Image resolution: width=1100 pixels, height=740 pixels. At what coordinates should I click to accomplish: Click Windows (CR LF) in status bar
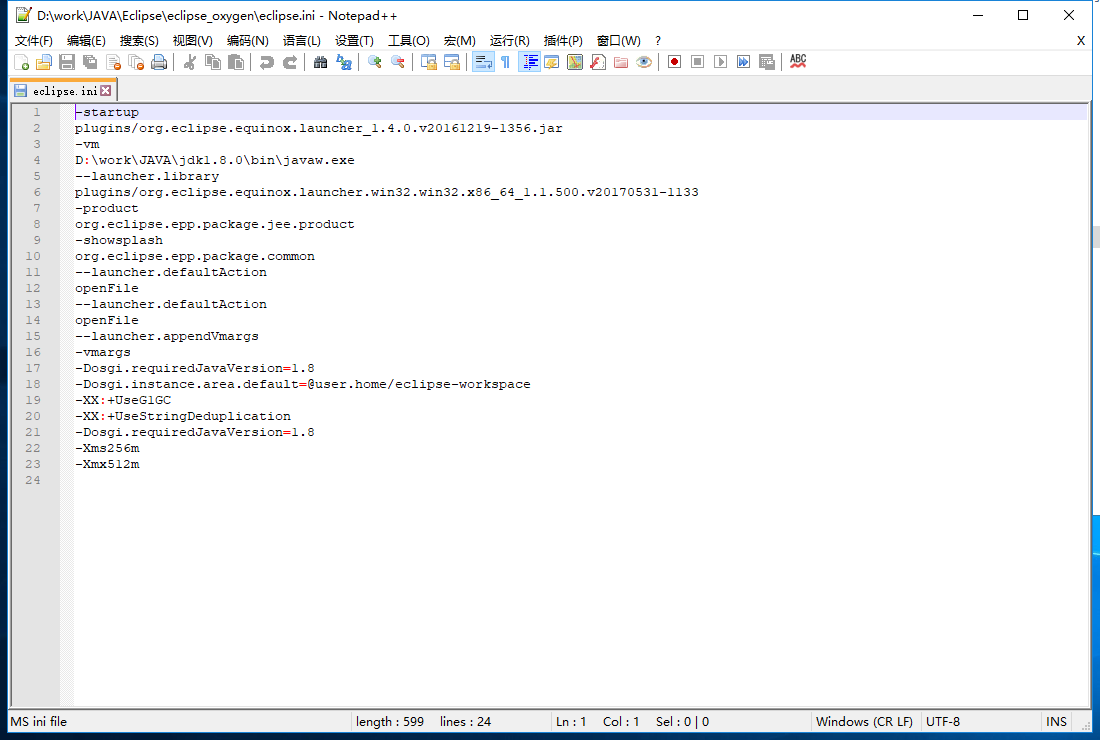coord(864,721)
